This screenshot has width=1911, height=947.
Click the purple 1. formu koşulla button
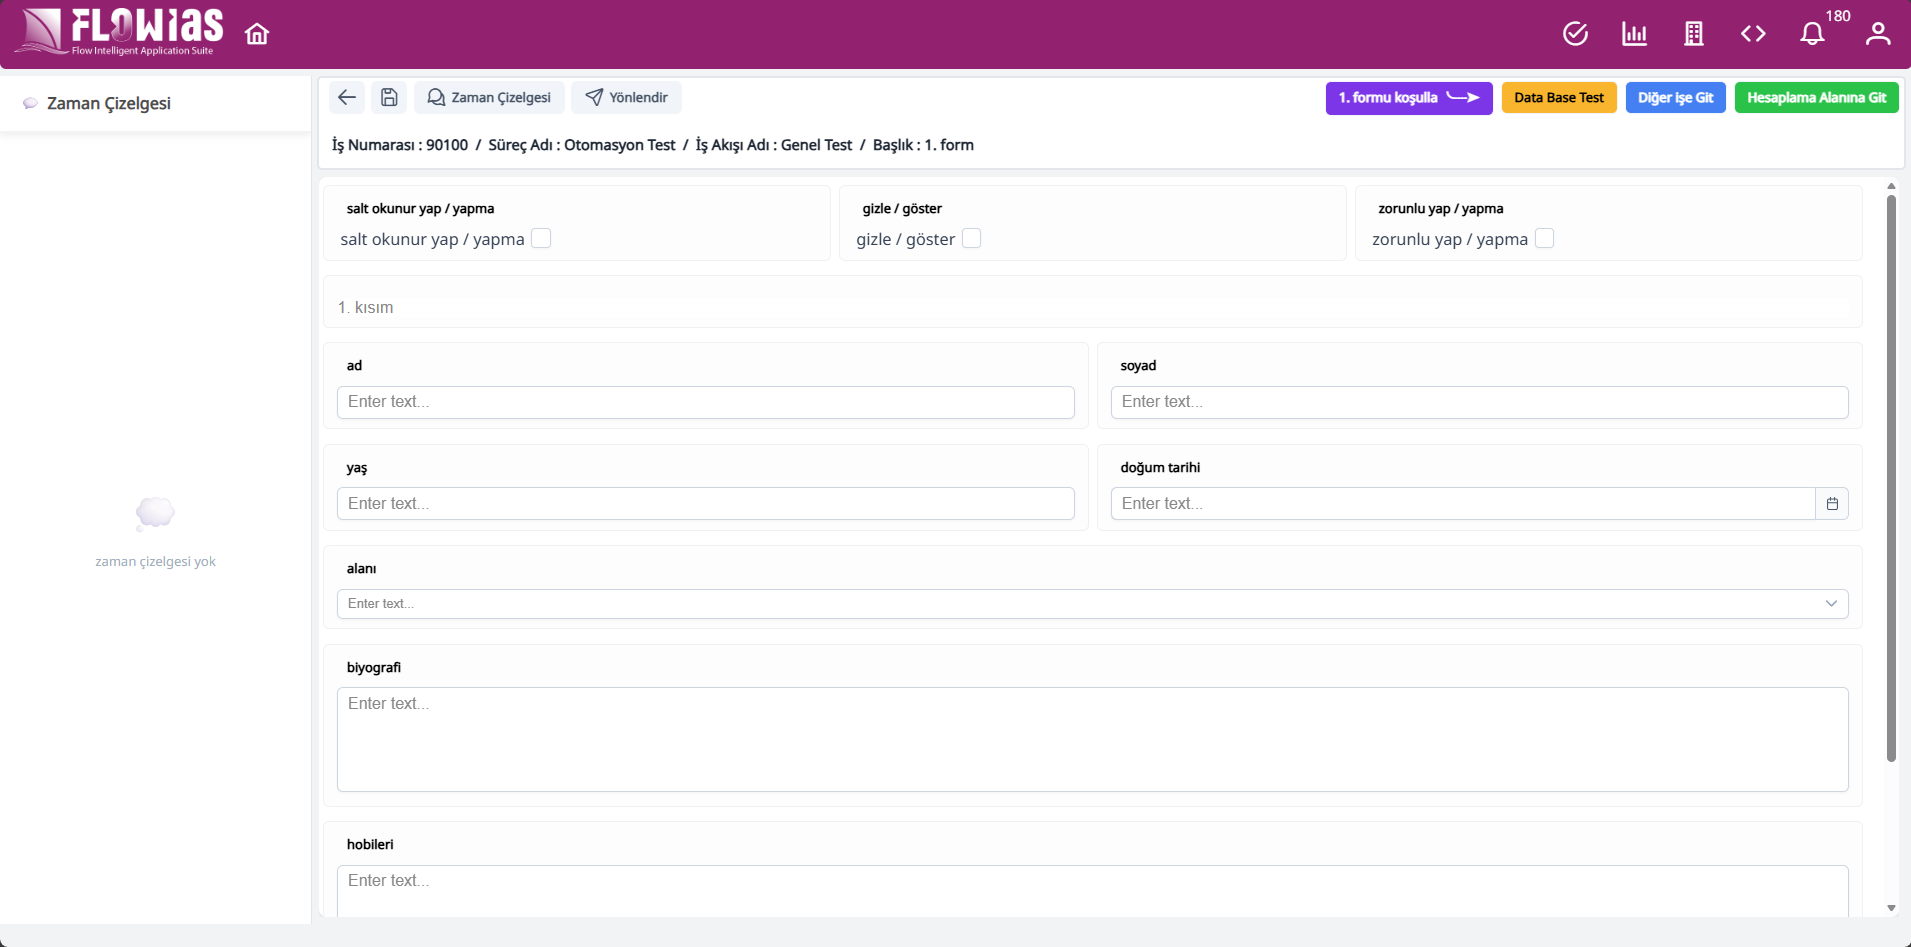tap(1409, 98)
